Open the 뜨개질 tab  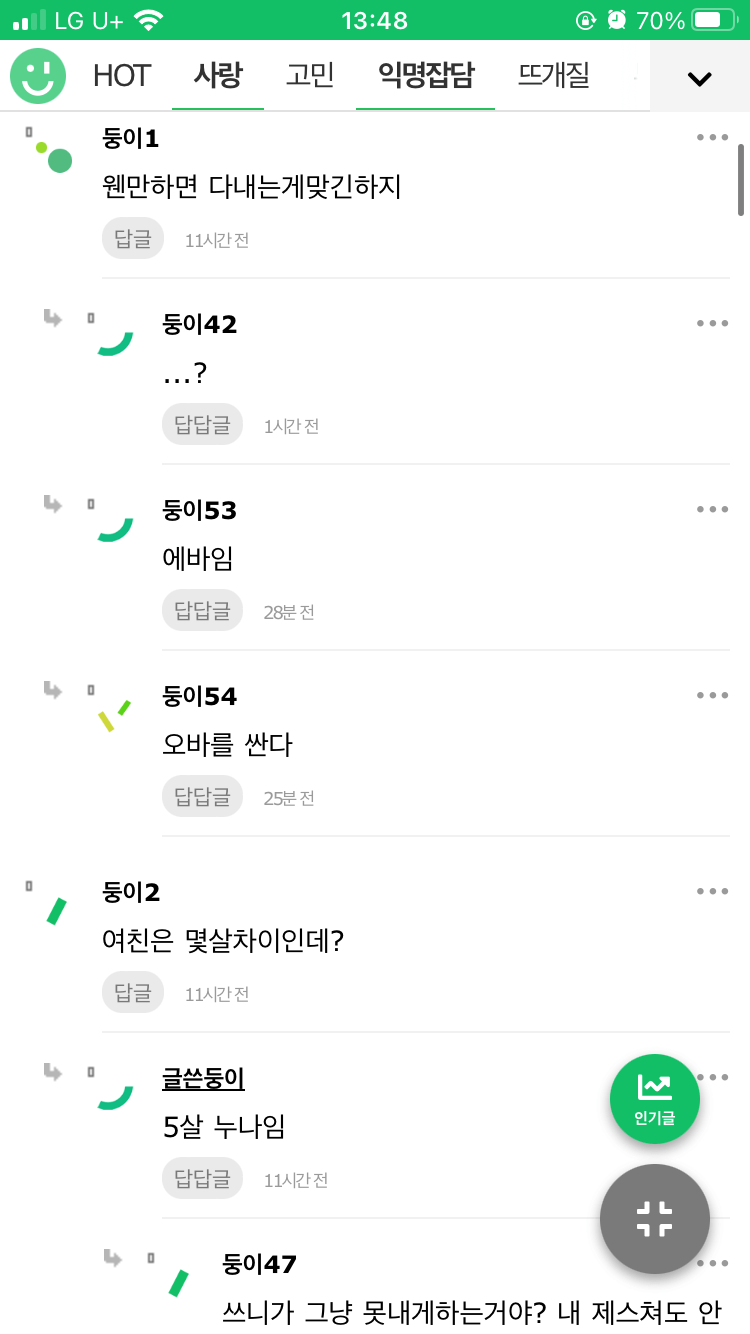(554, 76)
